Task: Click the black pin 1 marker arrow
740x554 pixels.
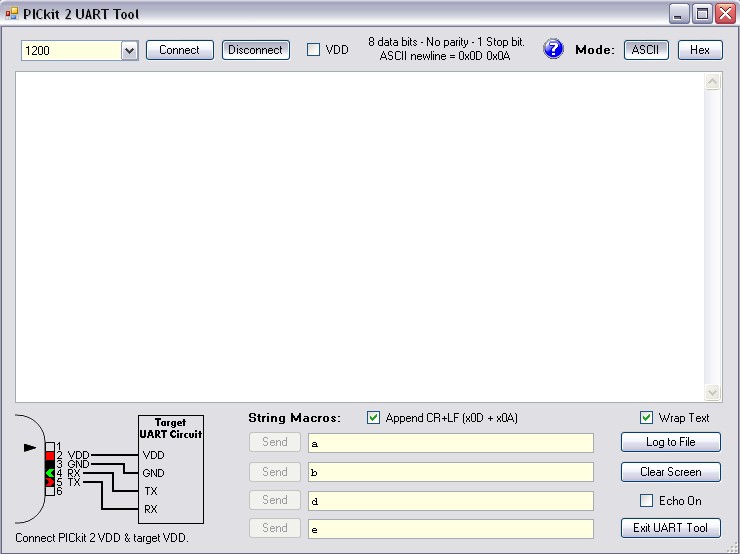Action: [30, 447]
